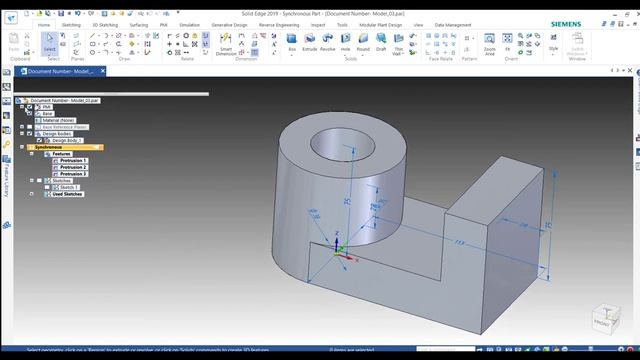Open the Solid Edge application button
640x360 pixels.
pyautogui.click(x=11, y=18)
